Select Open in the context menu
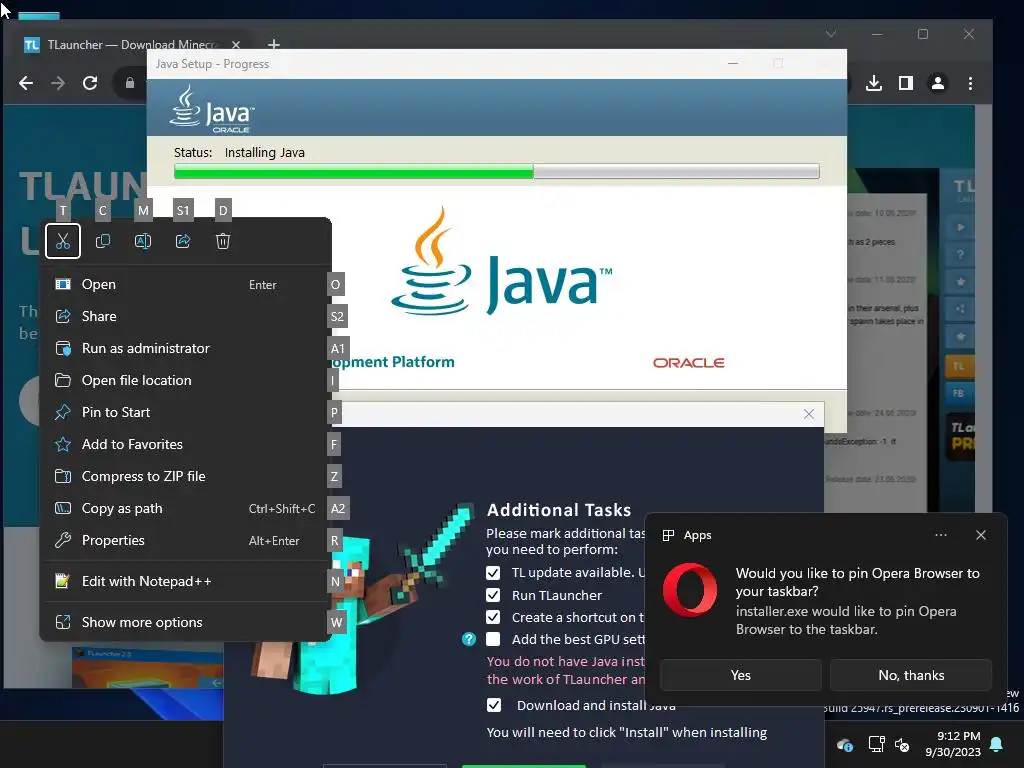1024x768 pixels. [x=185, y=284]
